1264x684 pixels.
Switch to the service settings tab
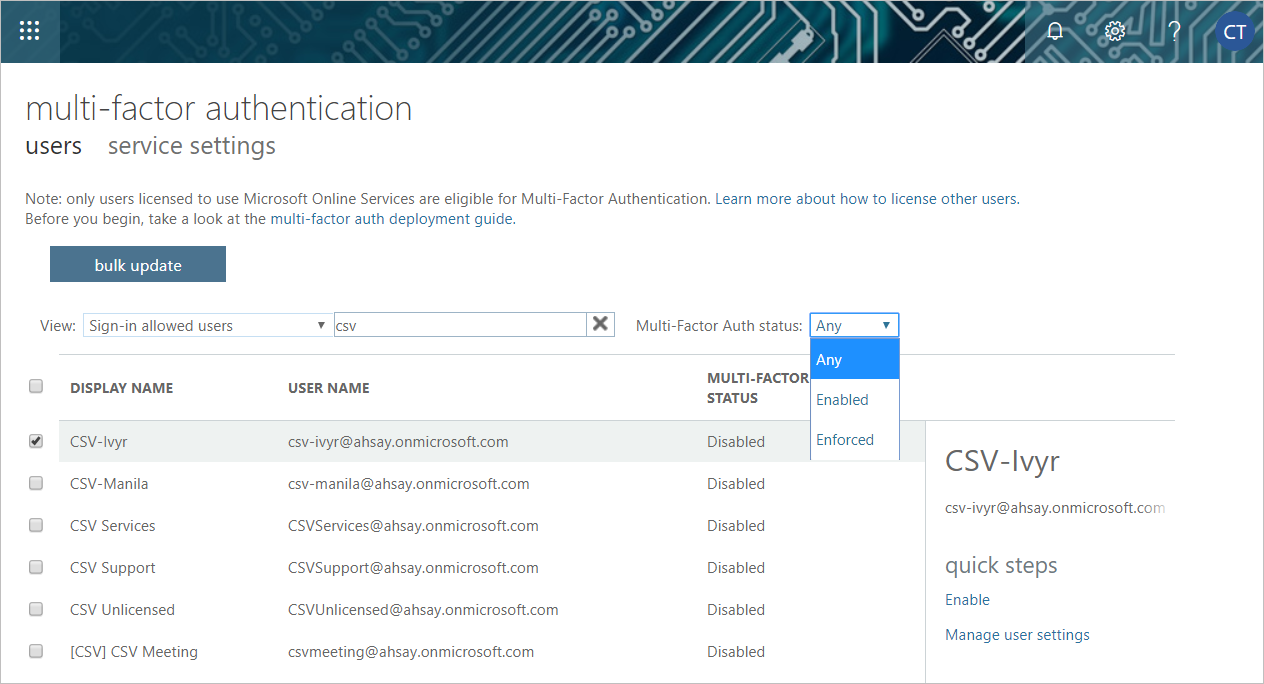pyautogui.click(x=191, y=146)
